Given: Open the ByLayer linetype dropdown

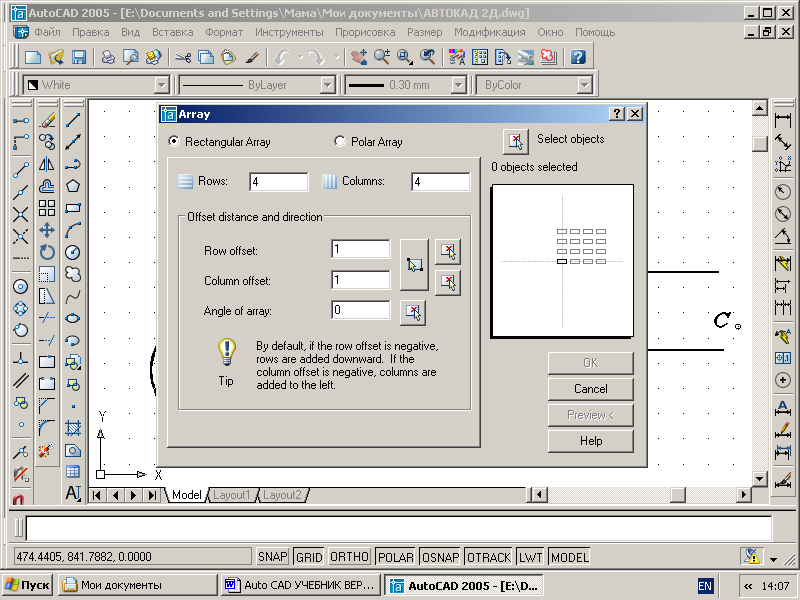Looking at the screenshot, I should click(328, 85).
